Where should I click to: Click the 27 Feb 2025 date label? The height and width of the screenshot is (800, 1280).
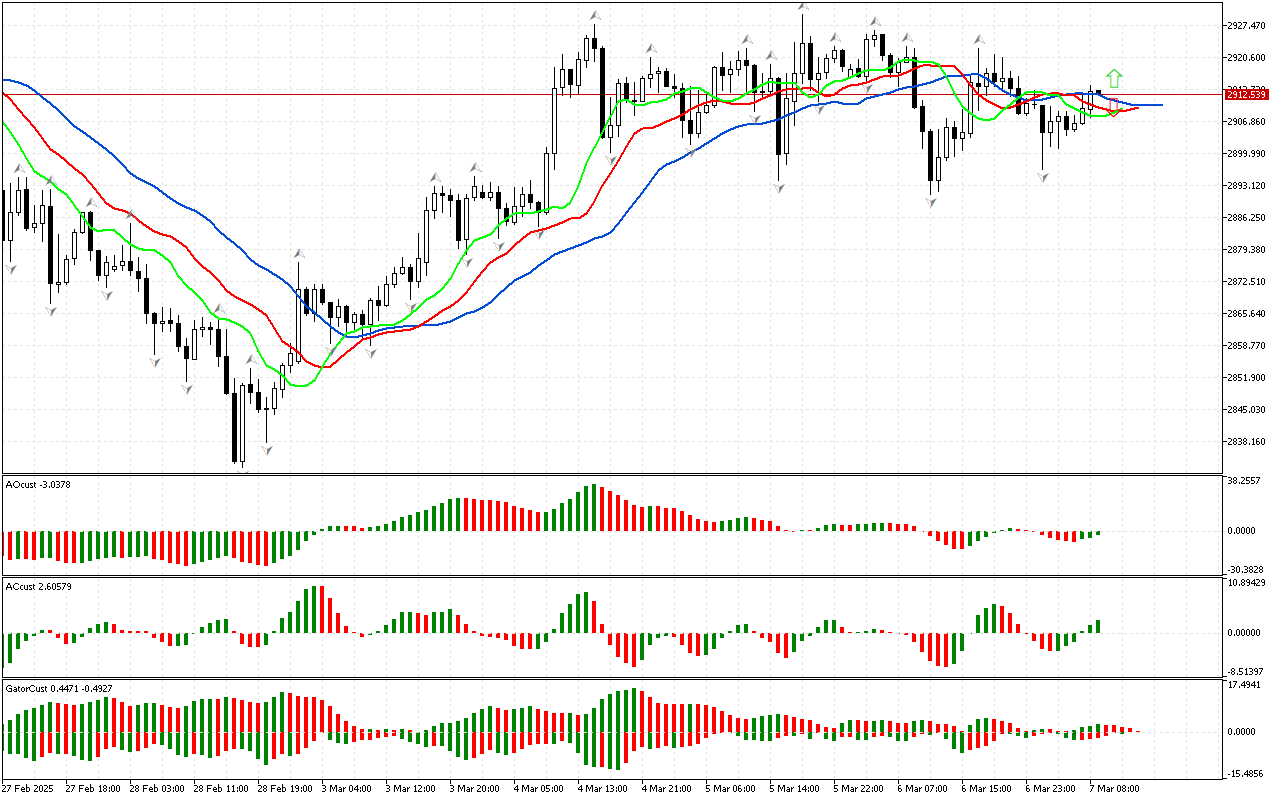pyautogui.click(x=27, y=788)
